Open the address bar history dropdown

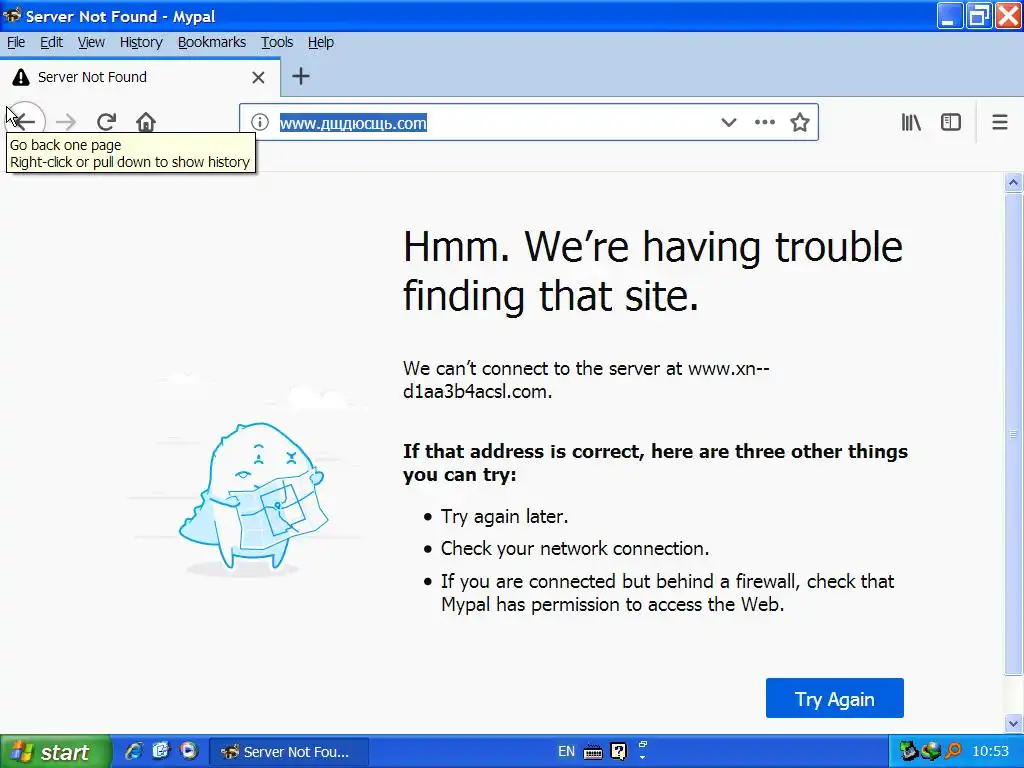[729, 122]
